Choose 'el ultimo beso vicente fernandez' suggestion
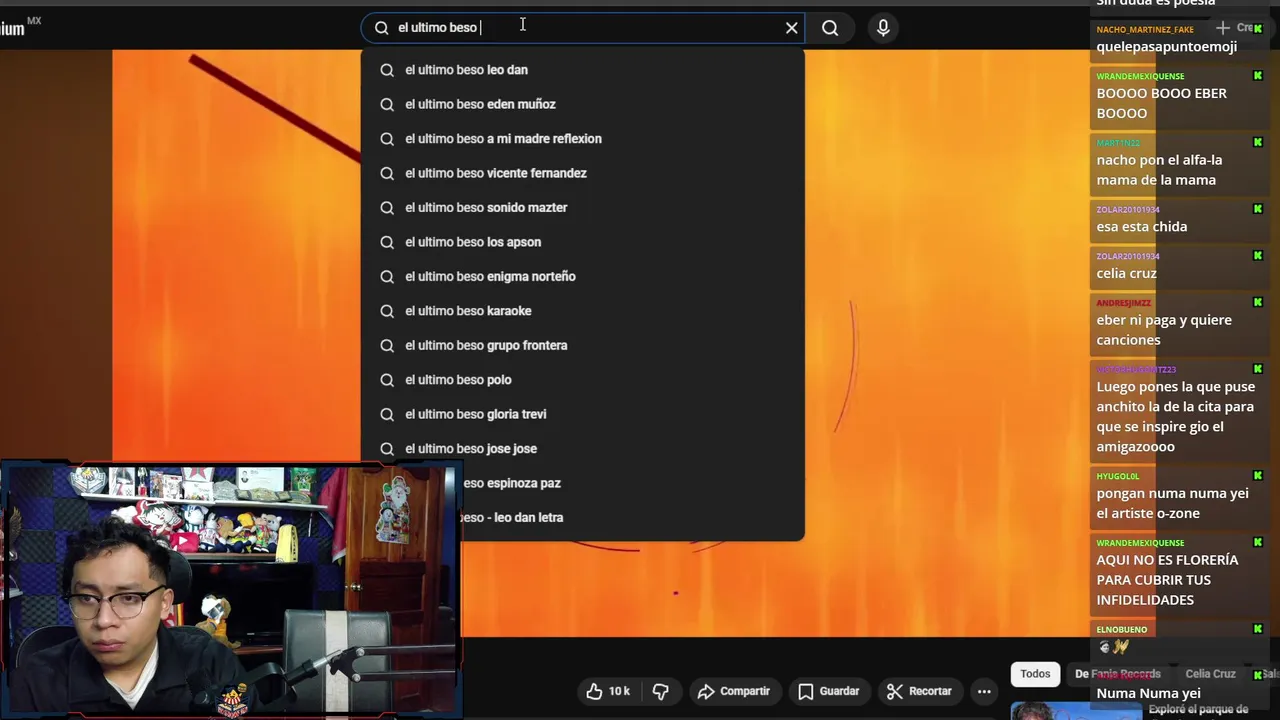The image size is (1280, 720). pos(583,173)
